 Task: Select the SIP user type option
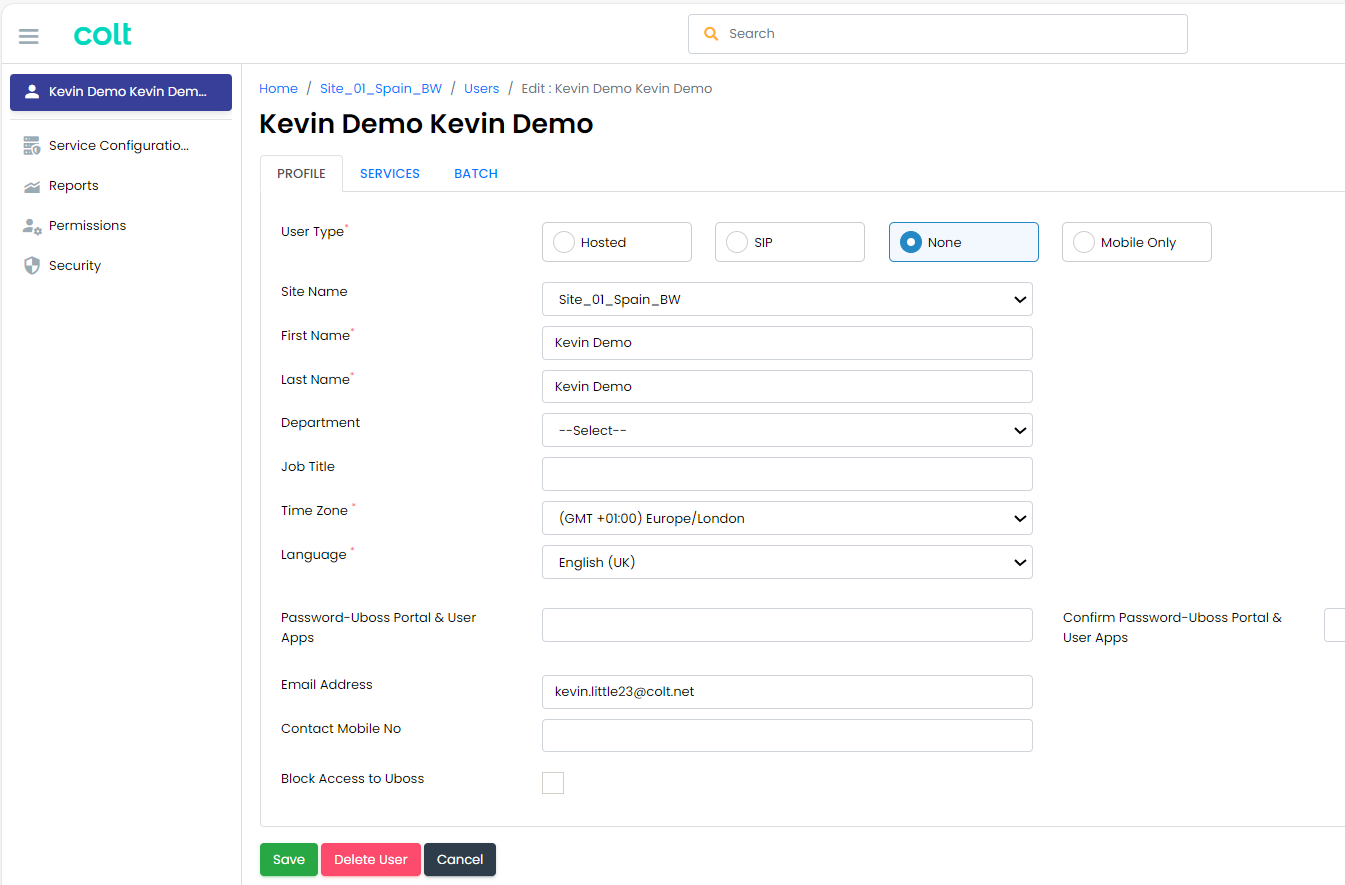tap(737, 242)
